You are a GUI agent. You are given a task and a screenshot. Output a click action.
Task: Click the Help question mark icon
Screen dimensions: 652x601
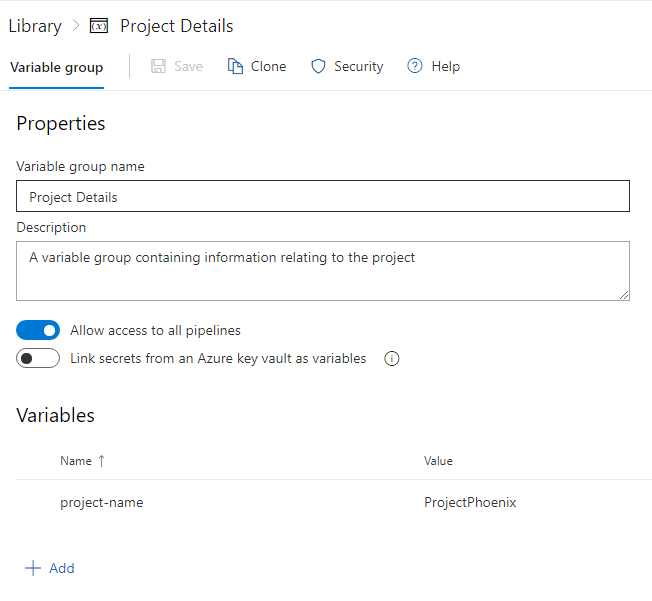(415, 67)
